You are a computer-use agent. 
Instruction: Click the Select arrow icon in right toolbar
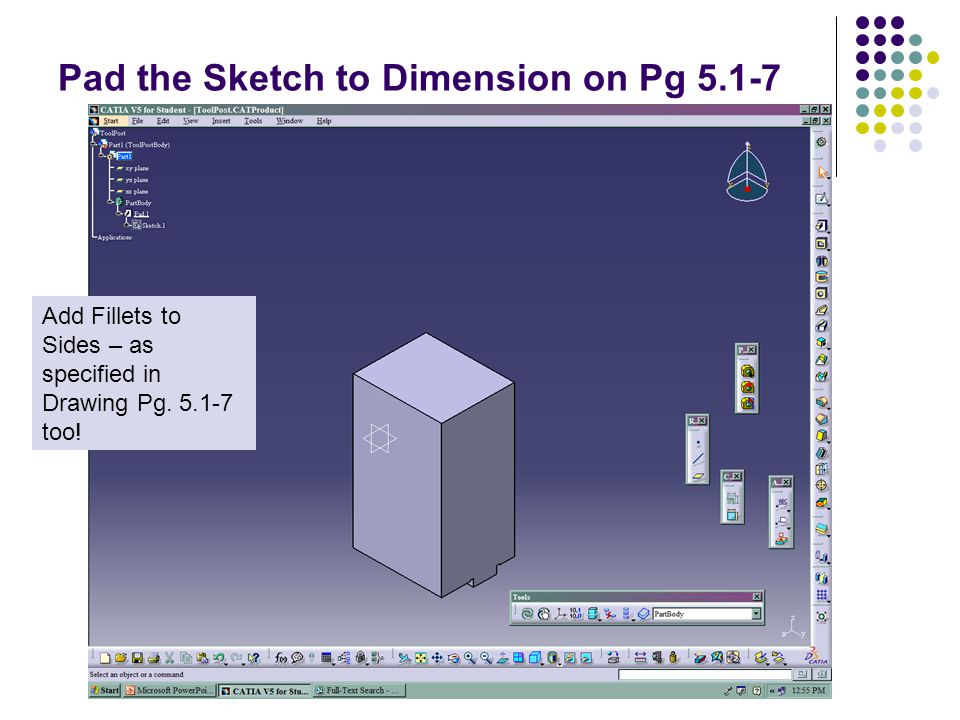(x=822, y=172)
